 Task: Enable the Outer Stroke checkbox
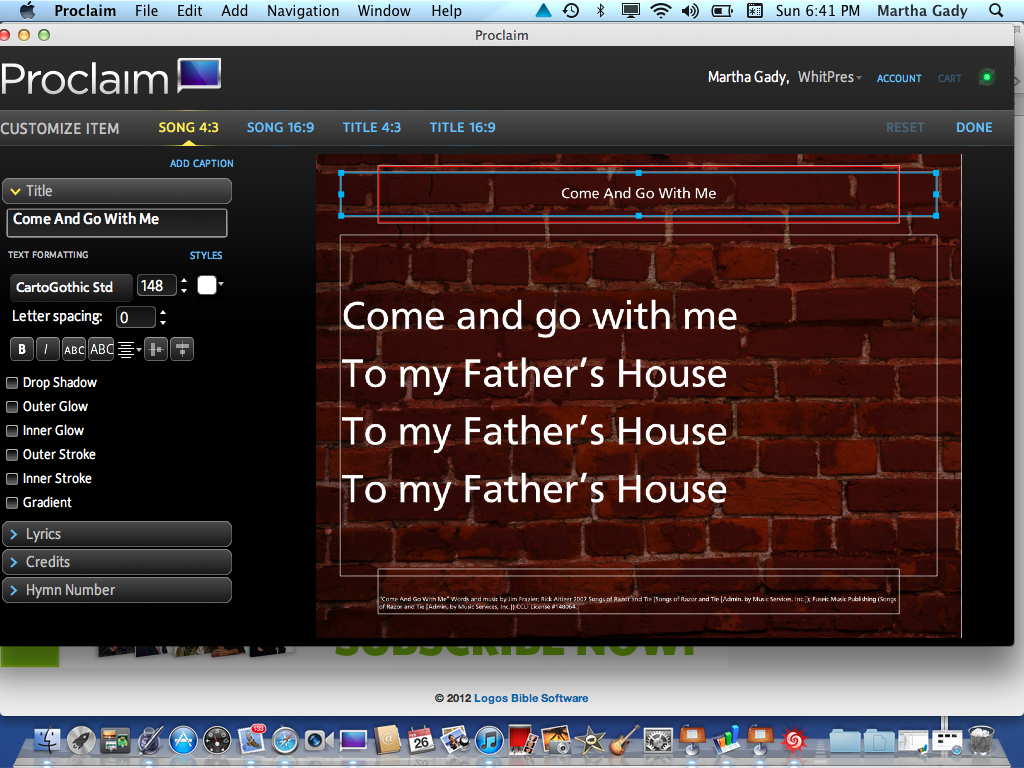pyautogui.click(x=12, y=455)
